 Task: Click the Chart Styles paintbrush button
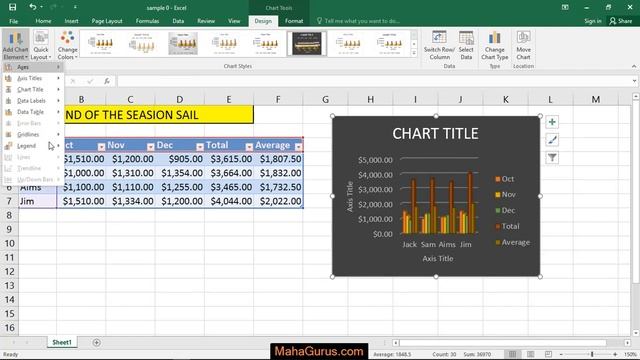552,140
